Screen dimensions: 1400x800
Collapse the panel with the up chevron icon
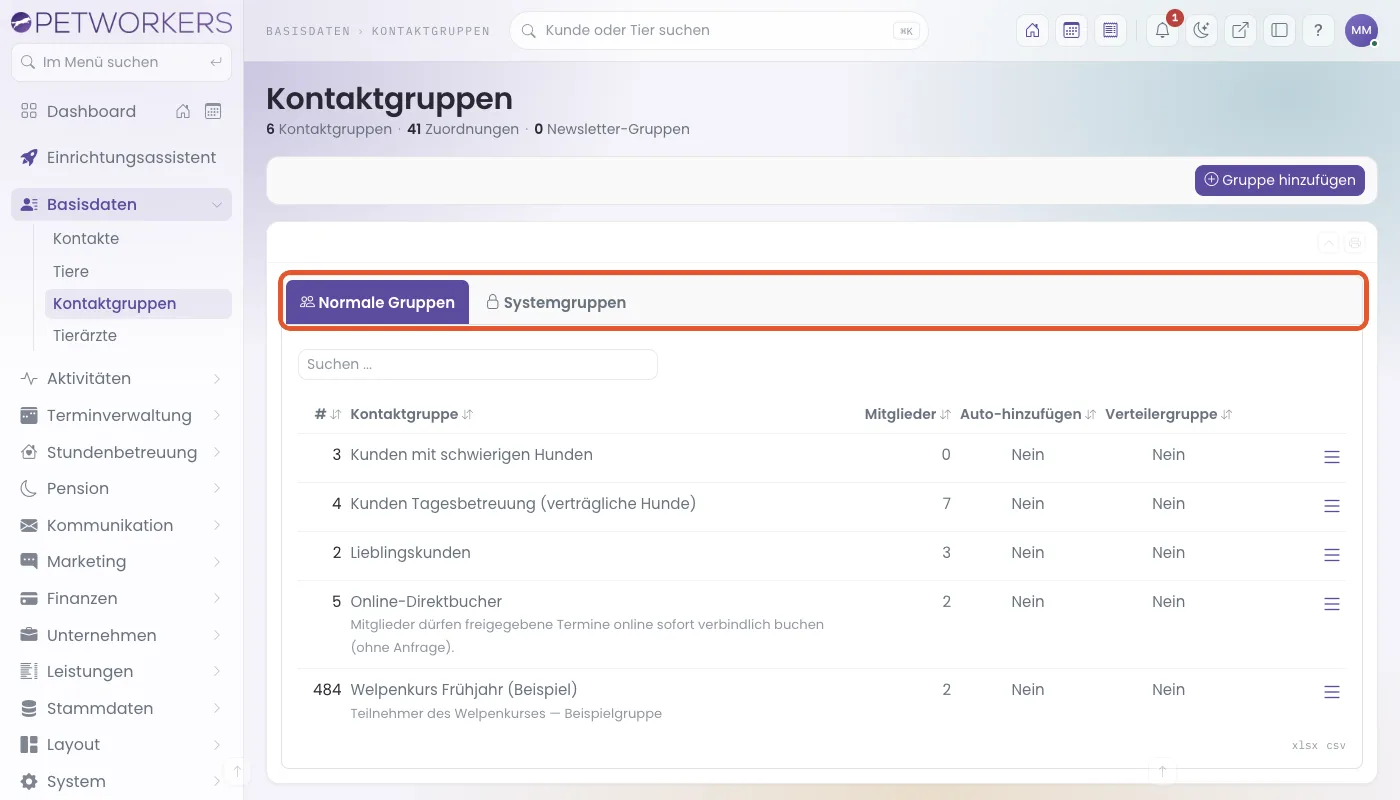[1328, 242]
